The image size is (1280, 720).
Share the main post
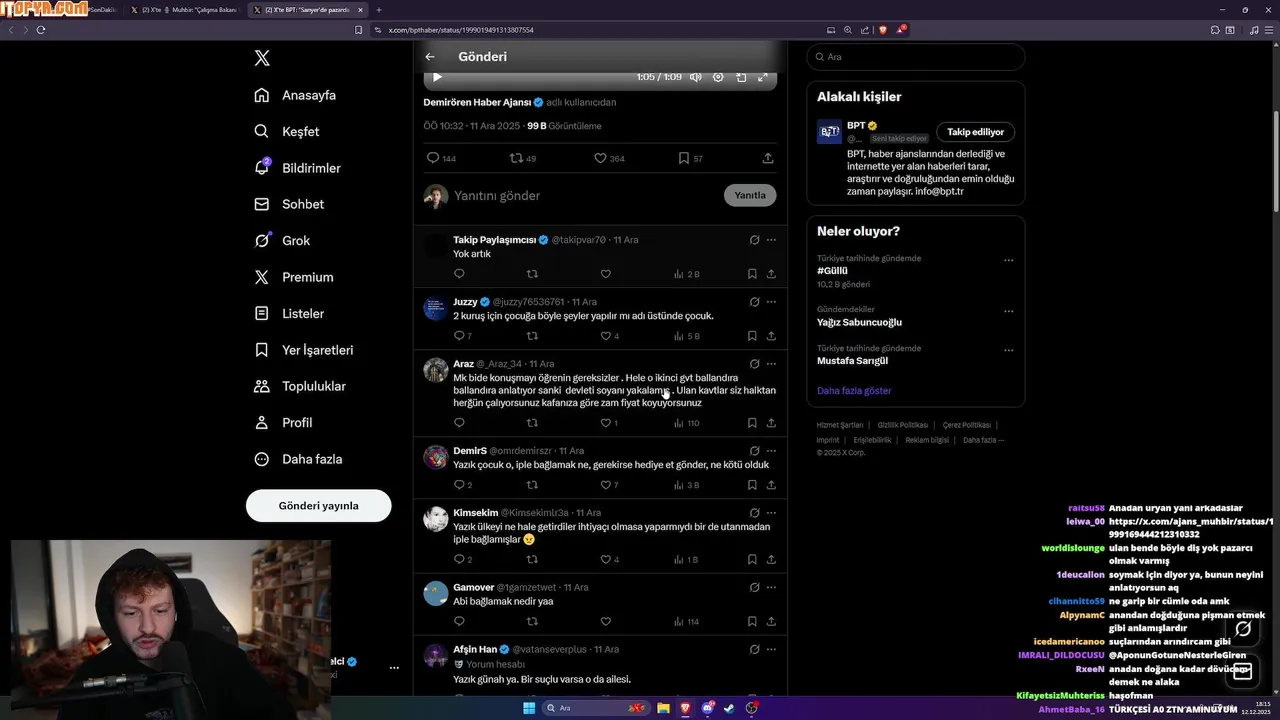click(x=768, y=158)
